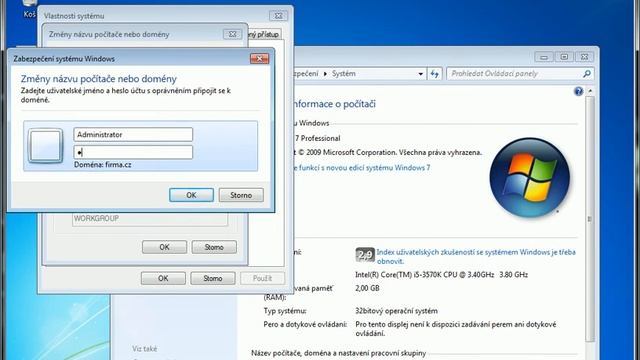The height and width of the screenshot is (360, 640).
Task: Open the Windows 7 new edition features link
Action: [362, 168]
